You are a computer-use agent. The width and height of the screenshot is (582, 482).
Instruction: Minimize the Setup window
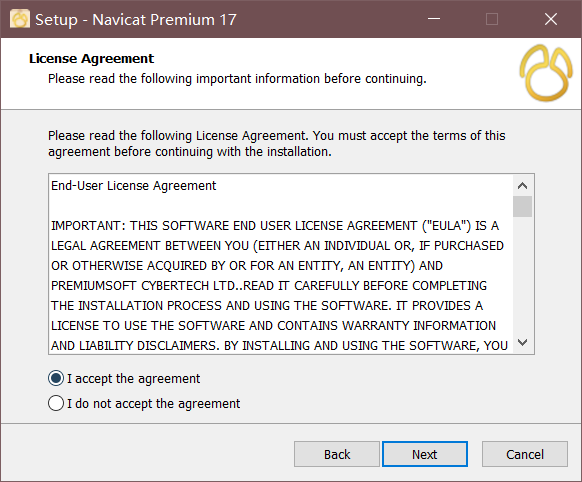point(434,19)
